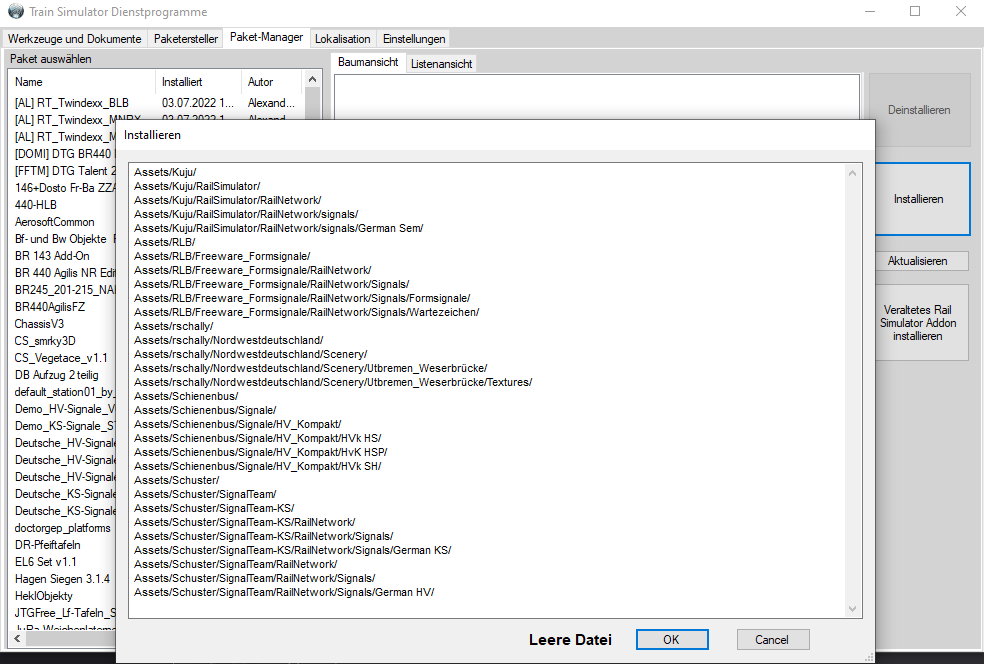
Task: Select the Paket-Manager tab
Action: click(266, 37)
